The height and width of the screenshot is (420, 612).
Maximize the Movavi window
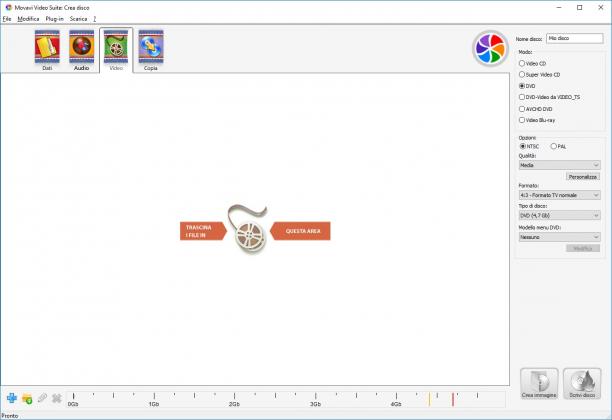pos(580,7)
